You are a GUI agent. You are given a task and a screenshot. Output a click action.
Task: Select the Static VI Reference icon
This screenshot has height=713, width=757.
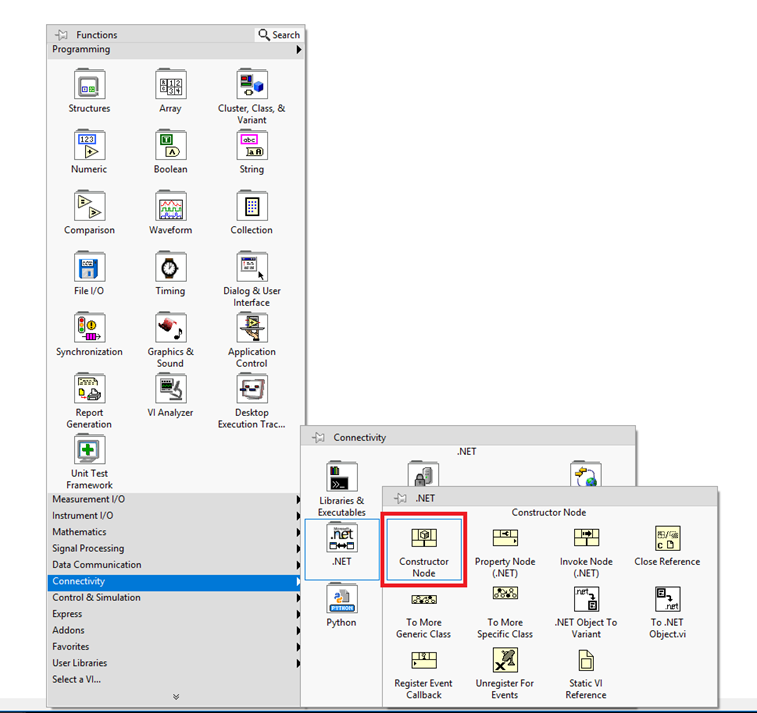pos(586,660)
